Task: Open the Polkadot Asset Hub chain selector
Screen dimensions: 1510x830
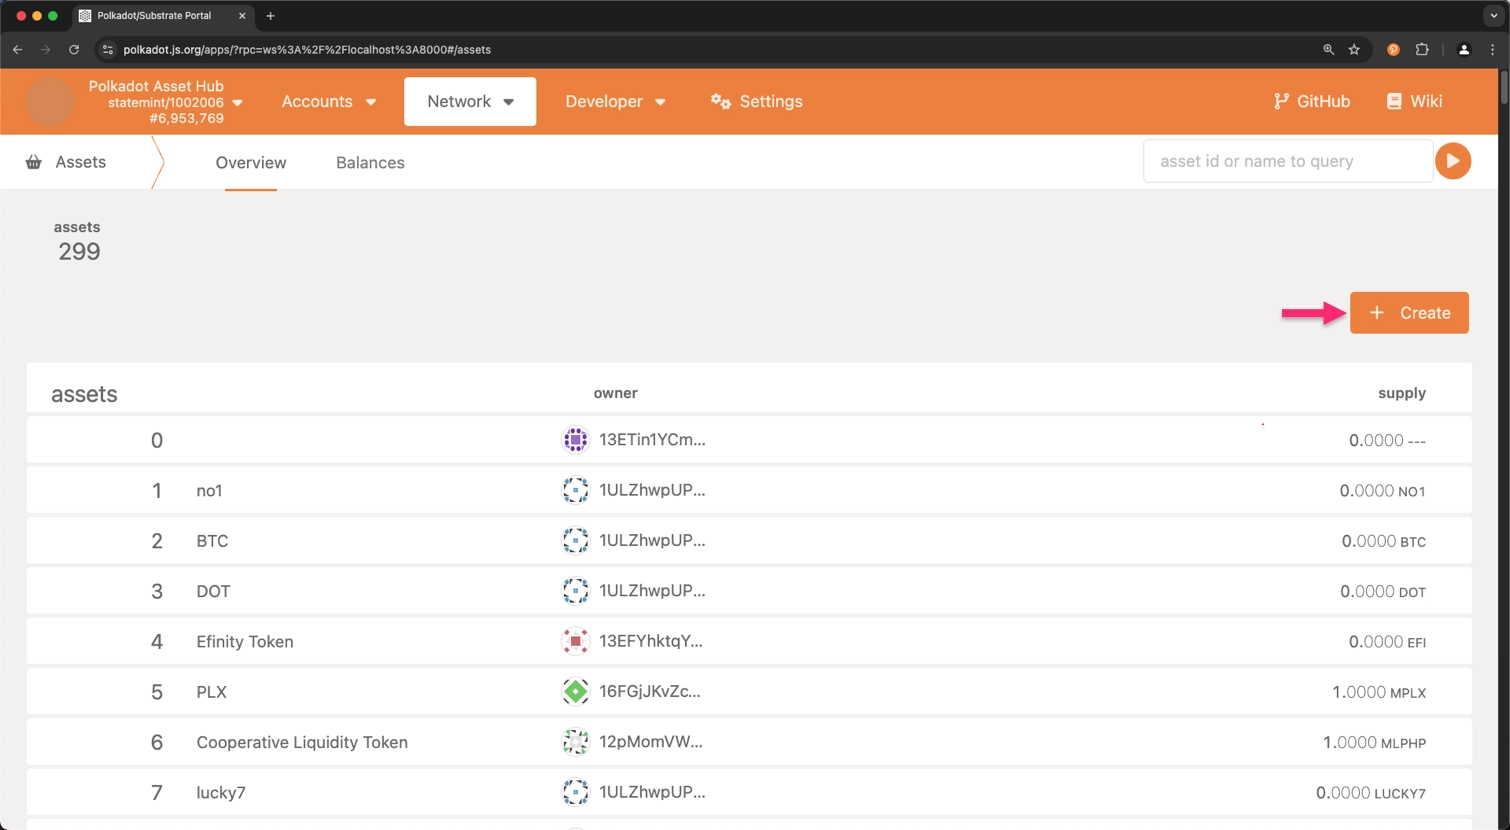Action: pos(165,102)
